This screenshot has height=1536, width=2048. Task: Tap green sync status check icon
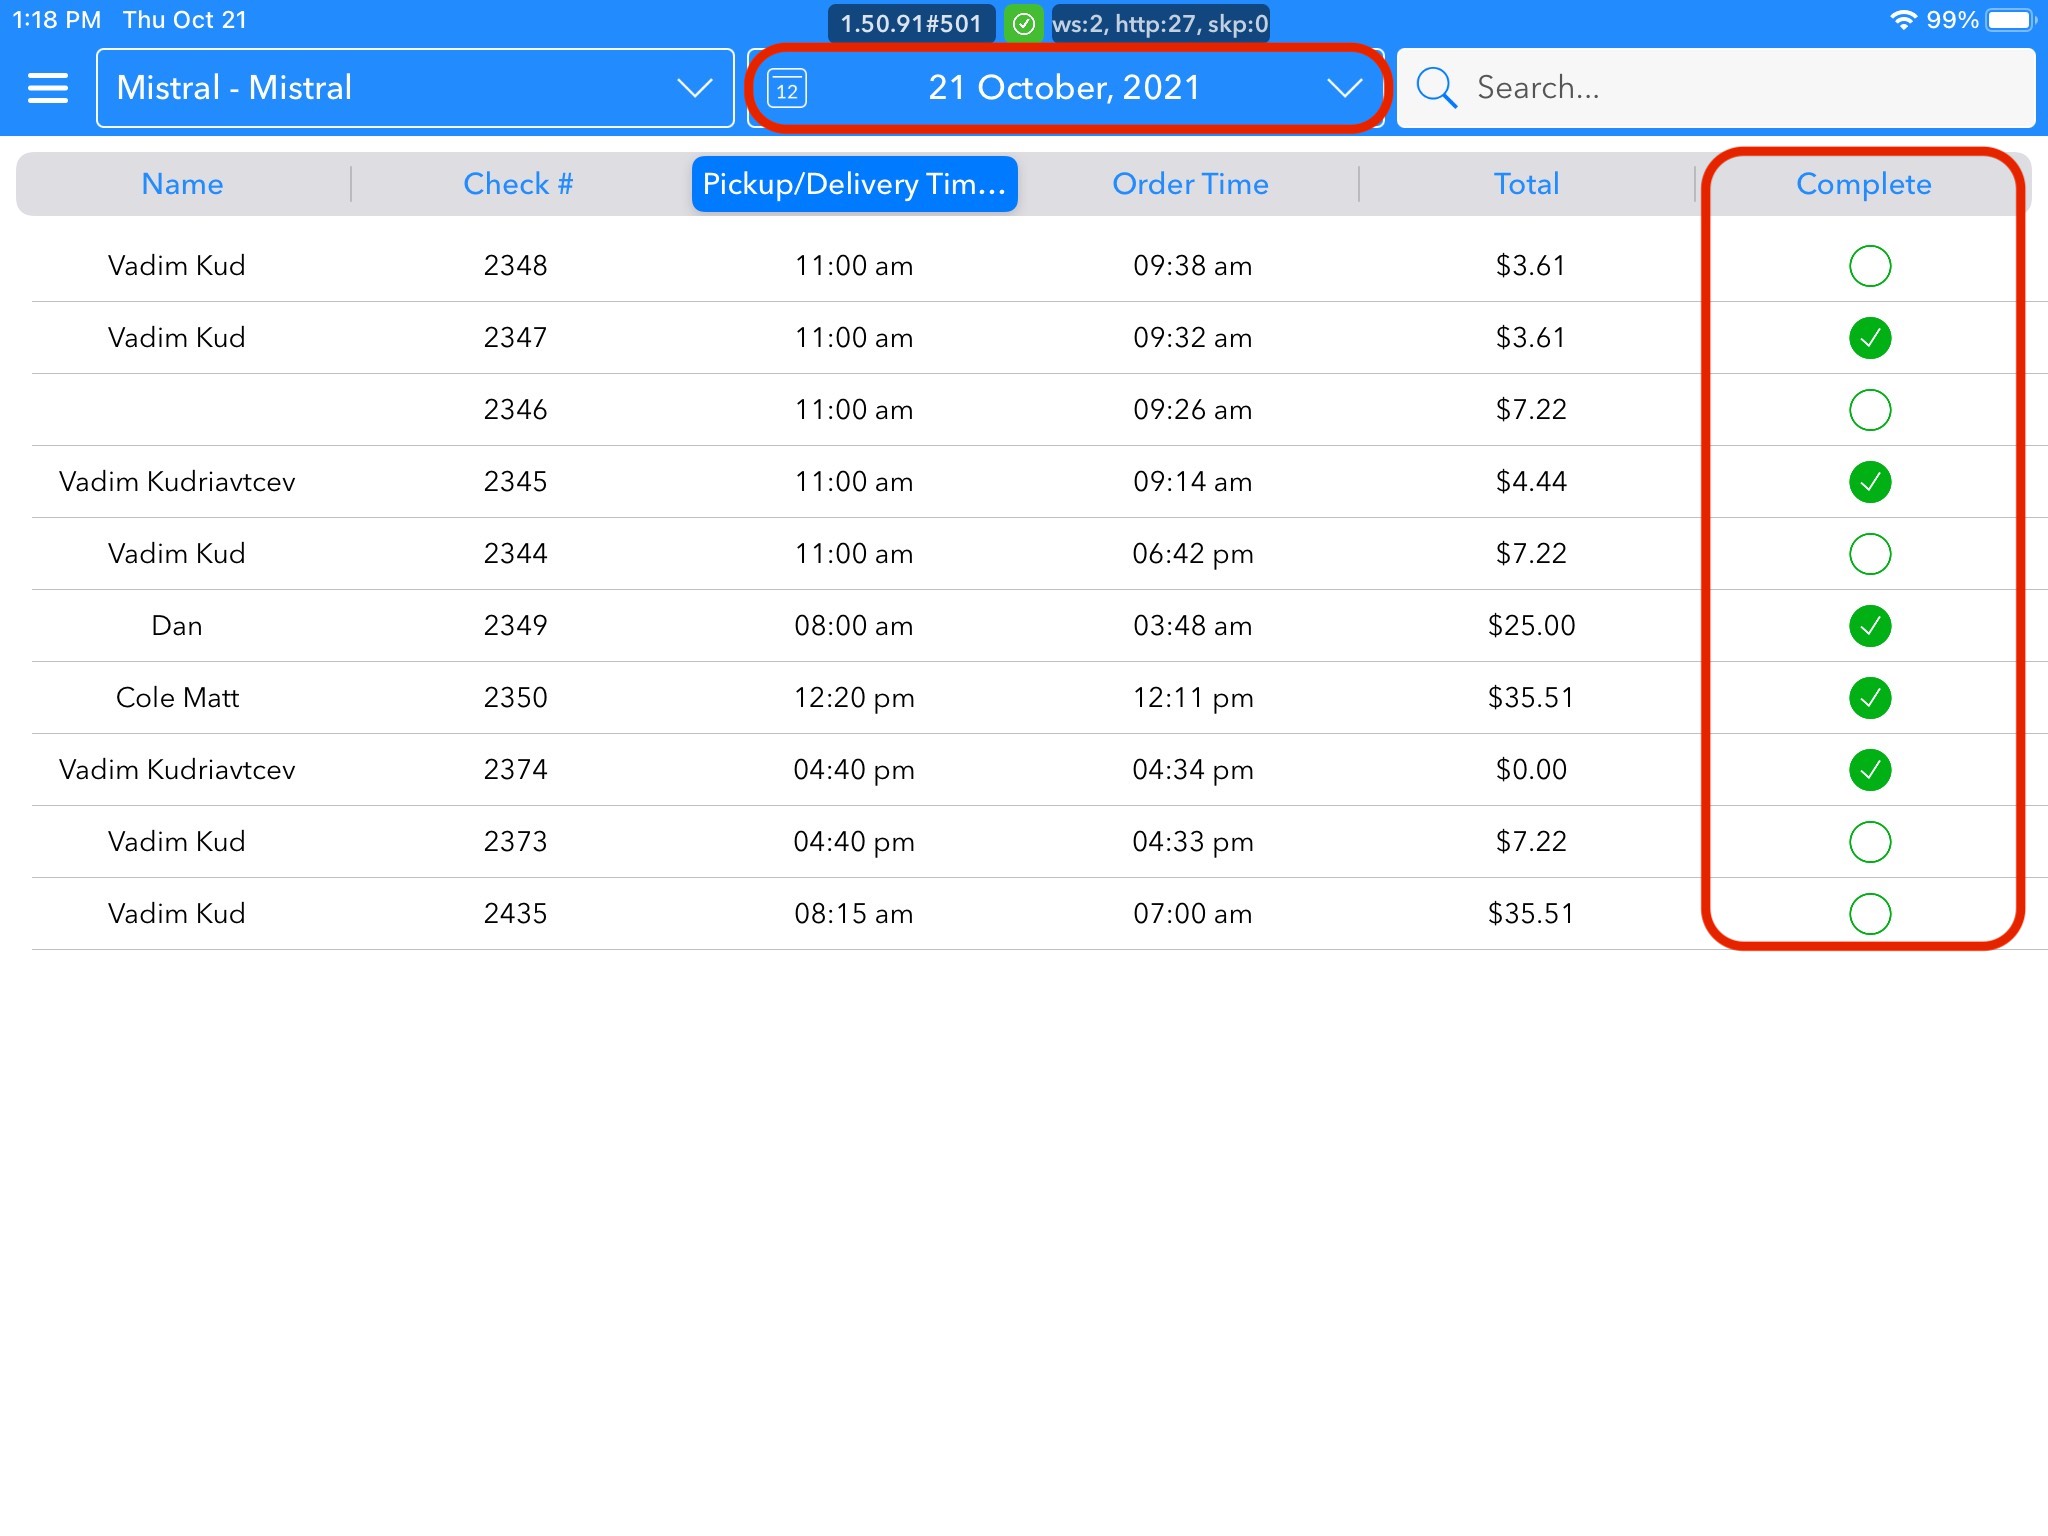[x=1023, y=24]
